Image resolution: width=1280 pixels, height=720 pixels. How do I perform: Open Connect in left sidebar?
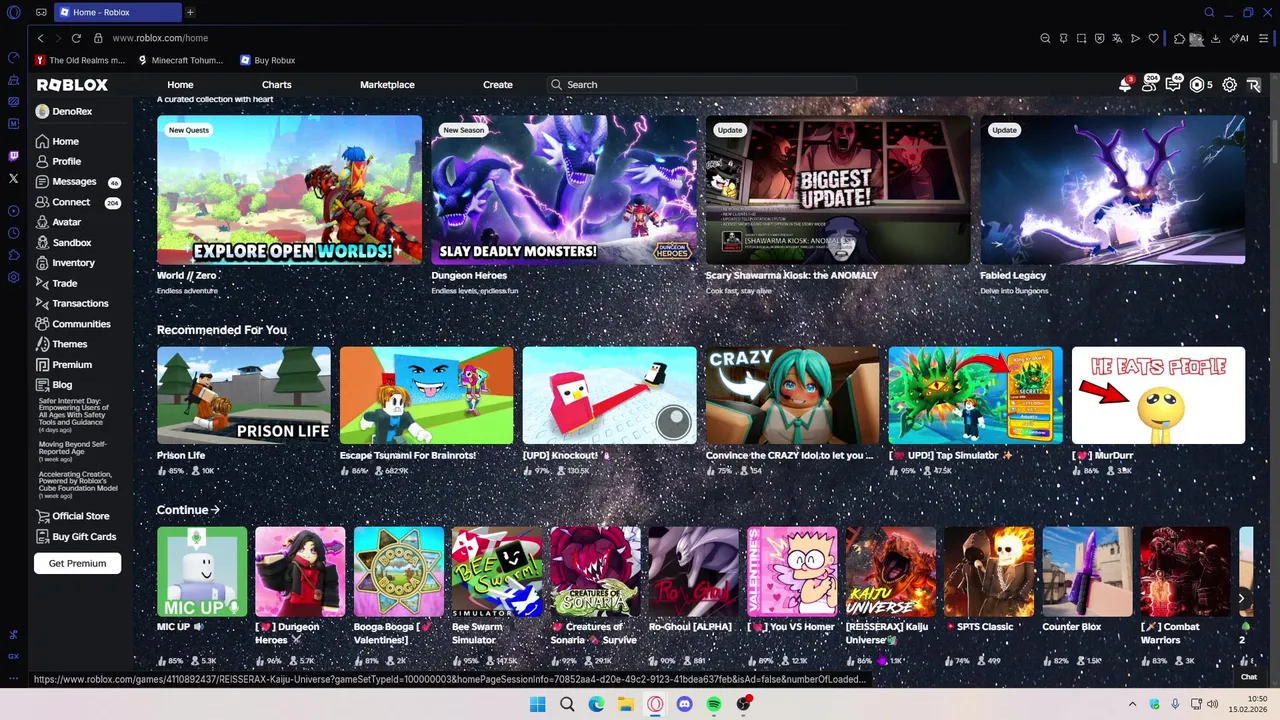point(71,202)
